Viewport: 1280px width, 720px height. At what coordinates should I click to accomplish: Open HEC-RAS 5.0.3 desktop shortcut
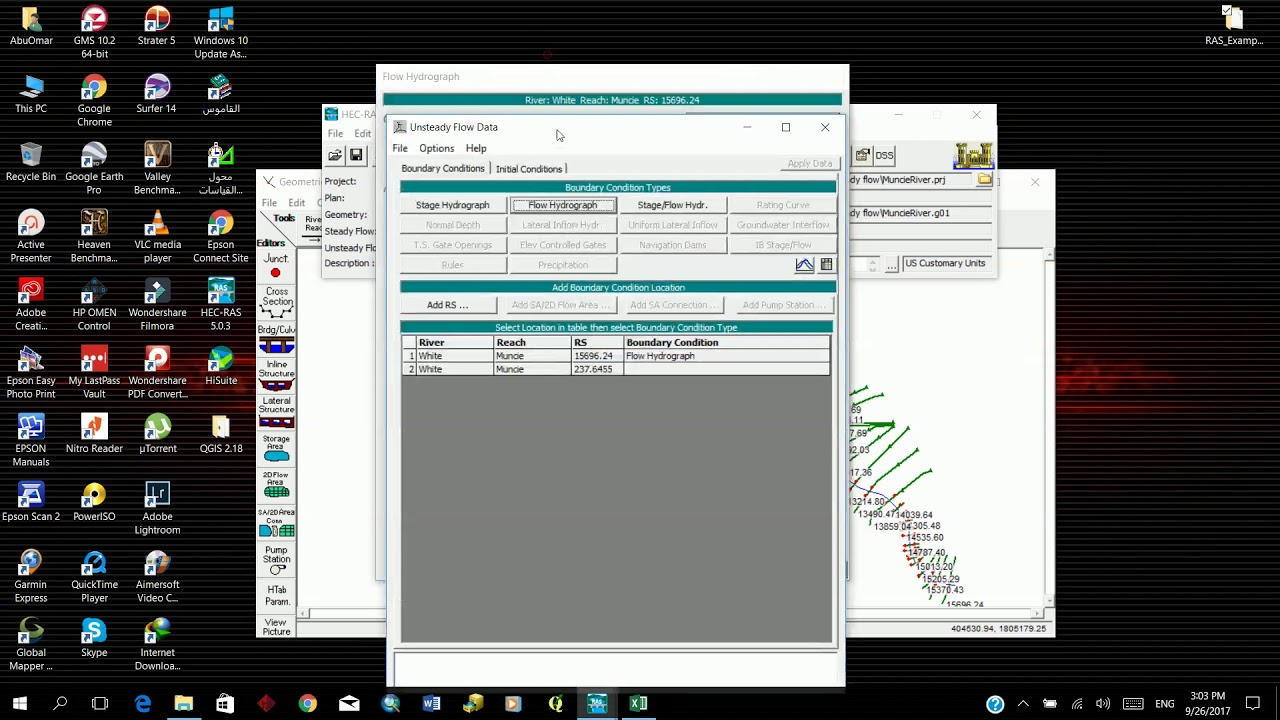(x=220, y=304)
